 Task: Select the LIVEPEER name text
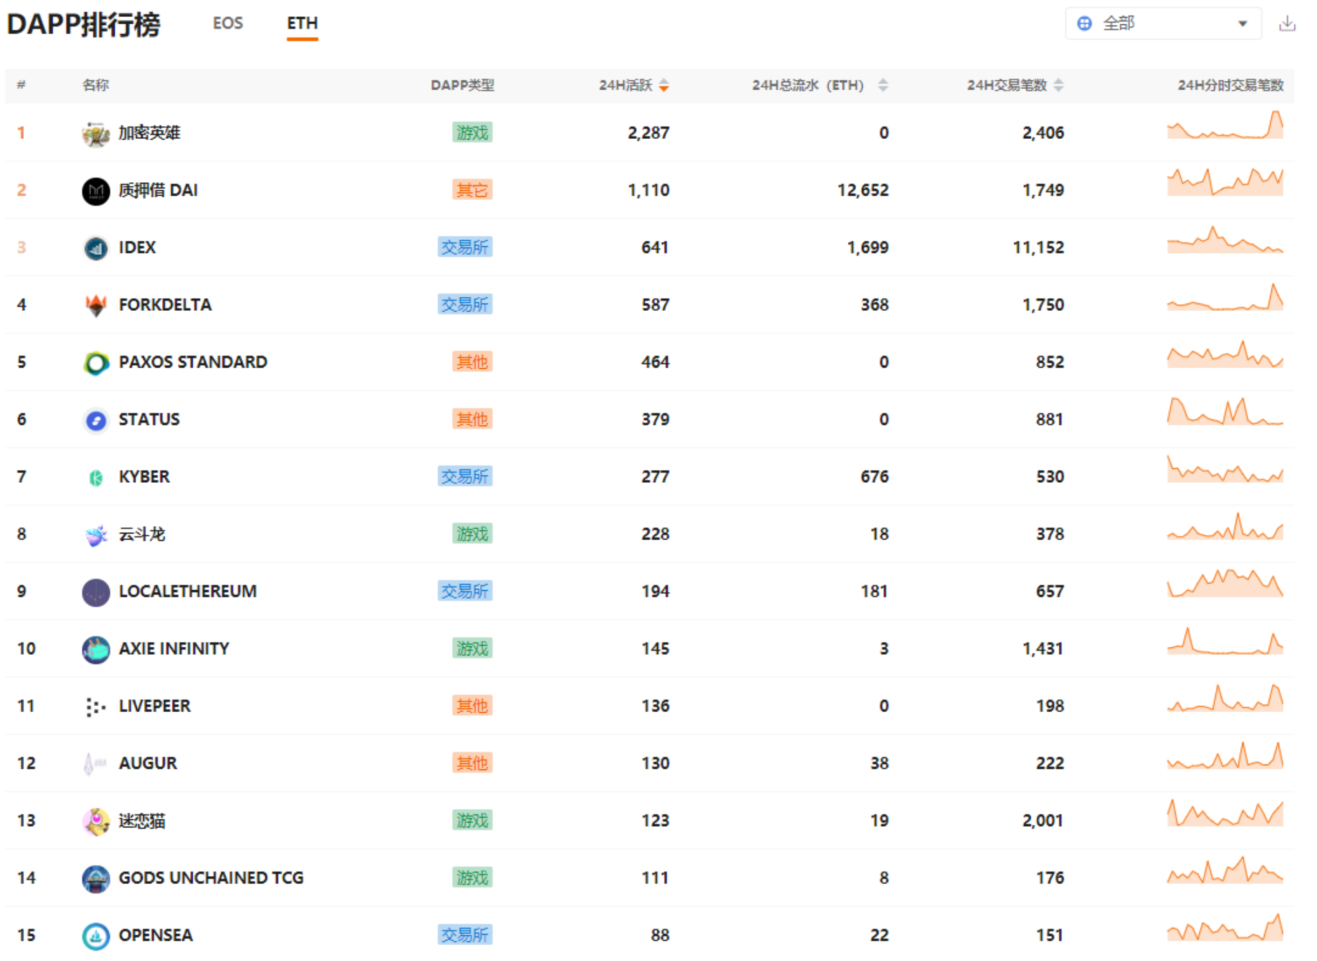click(x=154, y=706)
